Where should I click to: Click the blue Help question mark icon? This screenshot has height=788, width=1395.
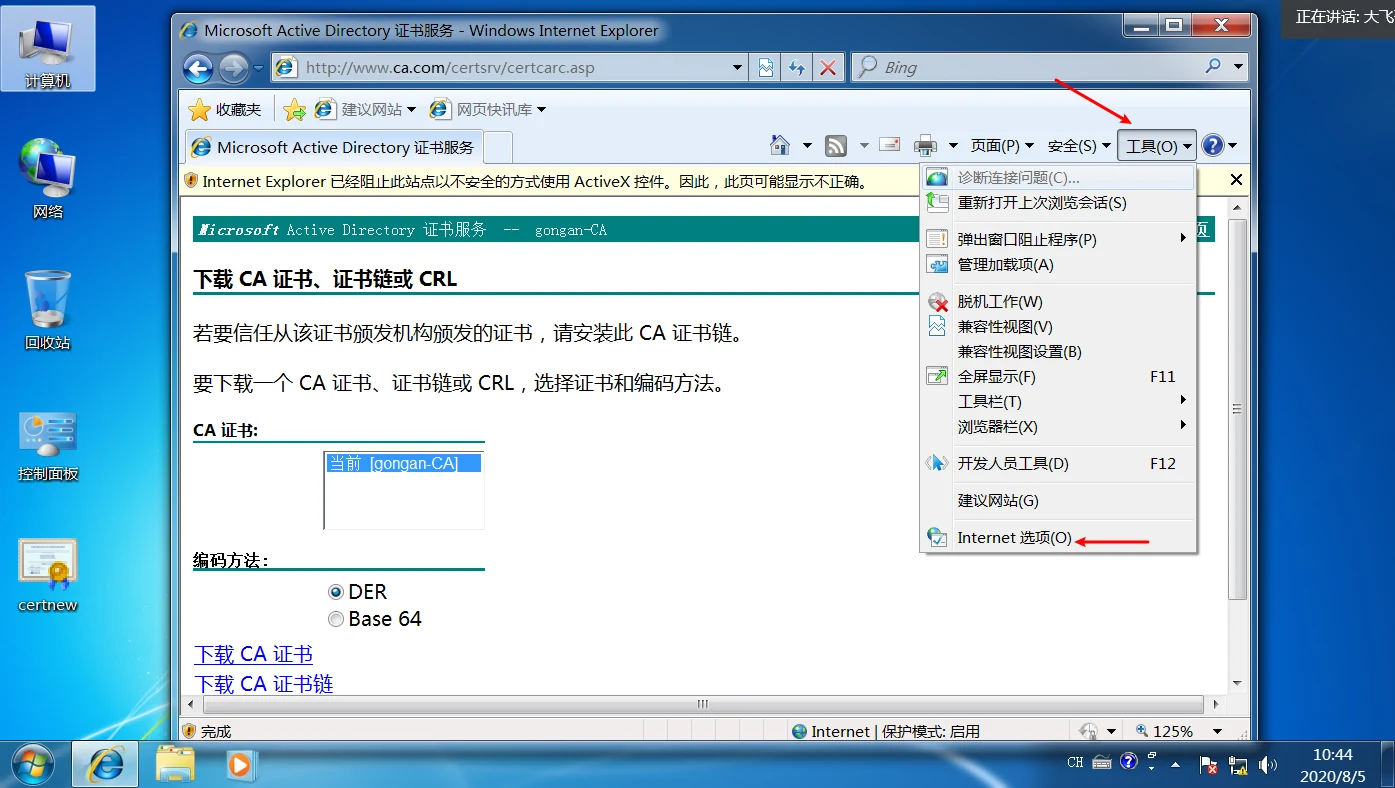(1213, 146)
